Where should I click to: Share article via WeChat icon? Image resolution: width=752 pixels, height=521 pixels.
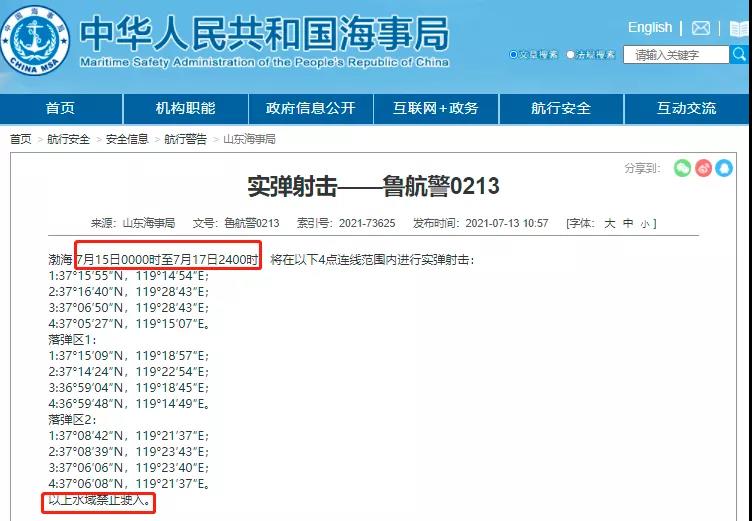click(682, 168)
